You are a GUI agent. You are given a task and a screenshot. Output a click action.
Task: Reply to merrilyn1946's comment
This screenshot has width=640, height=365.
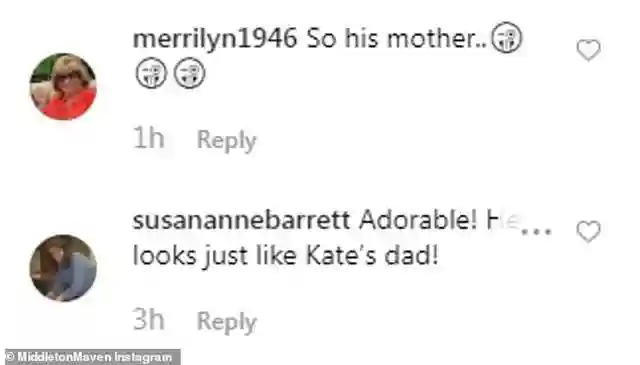pos(227,140)
